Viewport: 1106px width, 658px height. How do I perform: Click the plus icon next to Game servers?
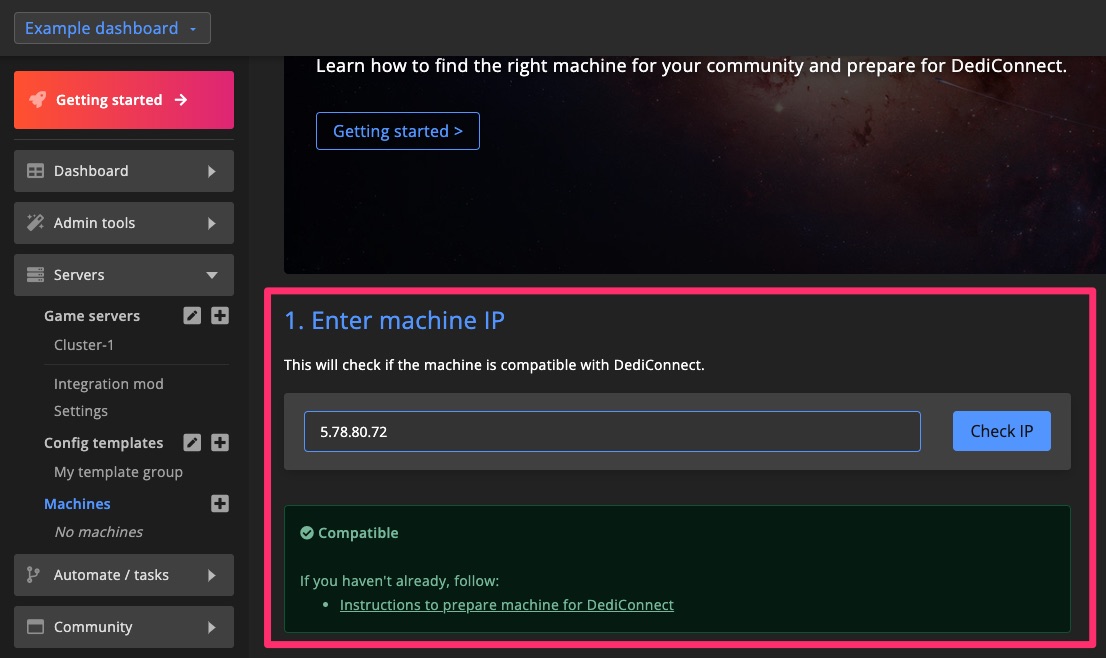point(220,315)
